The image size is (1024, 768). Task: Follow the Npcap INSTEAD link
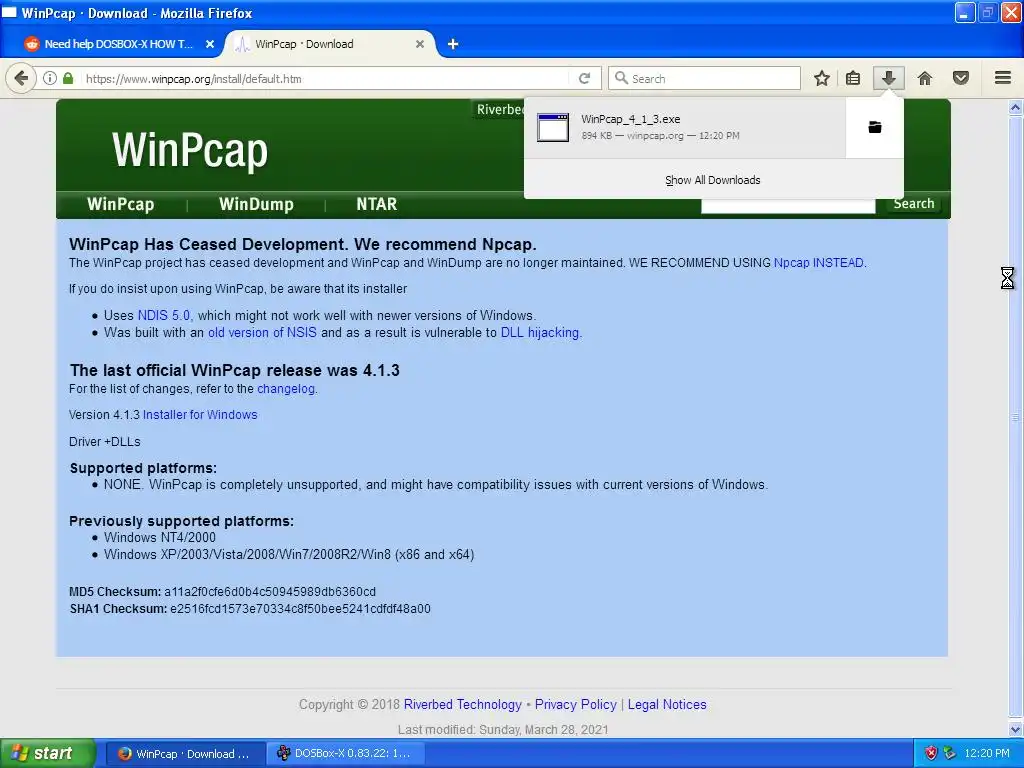819,263
